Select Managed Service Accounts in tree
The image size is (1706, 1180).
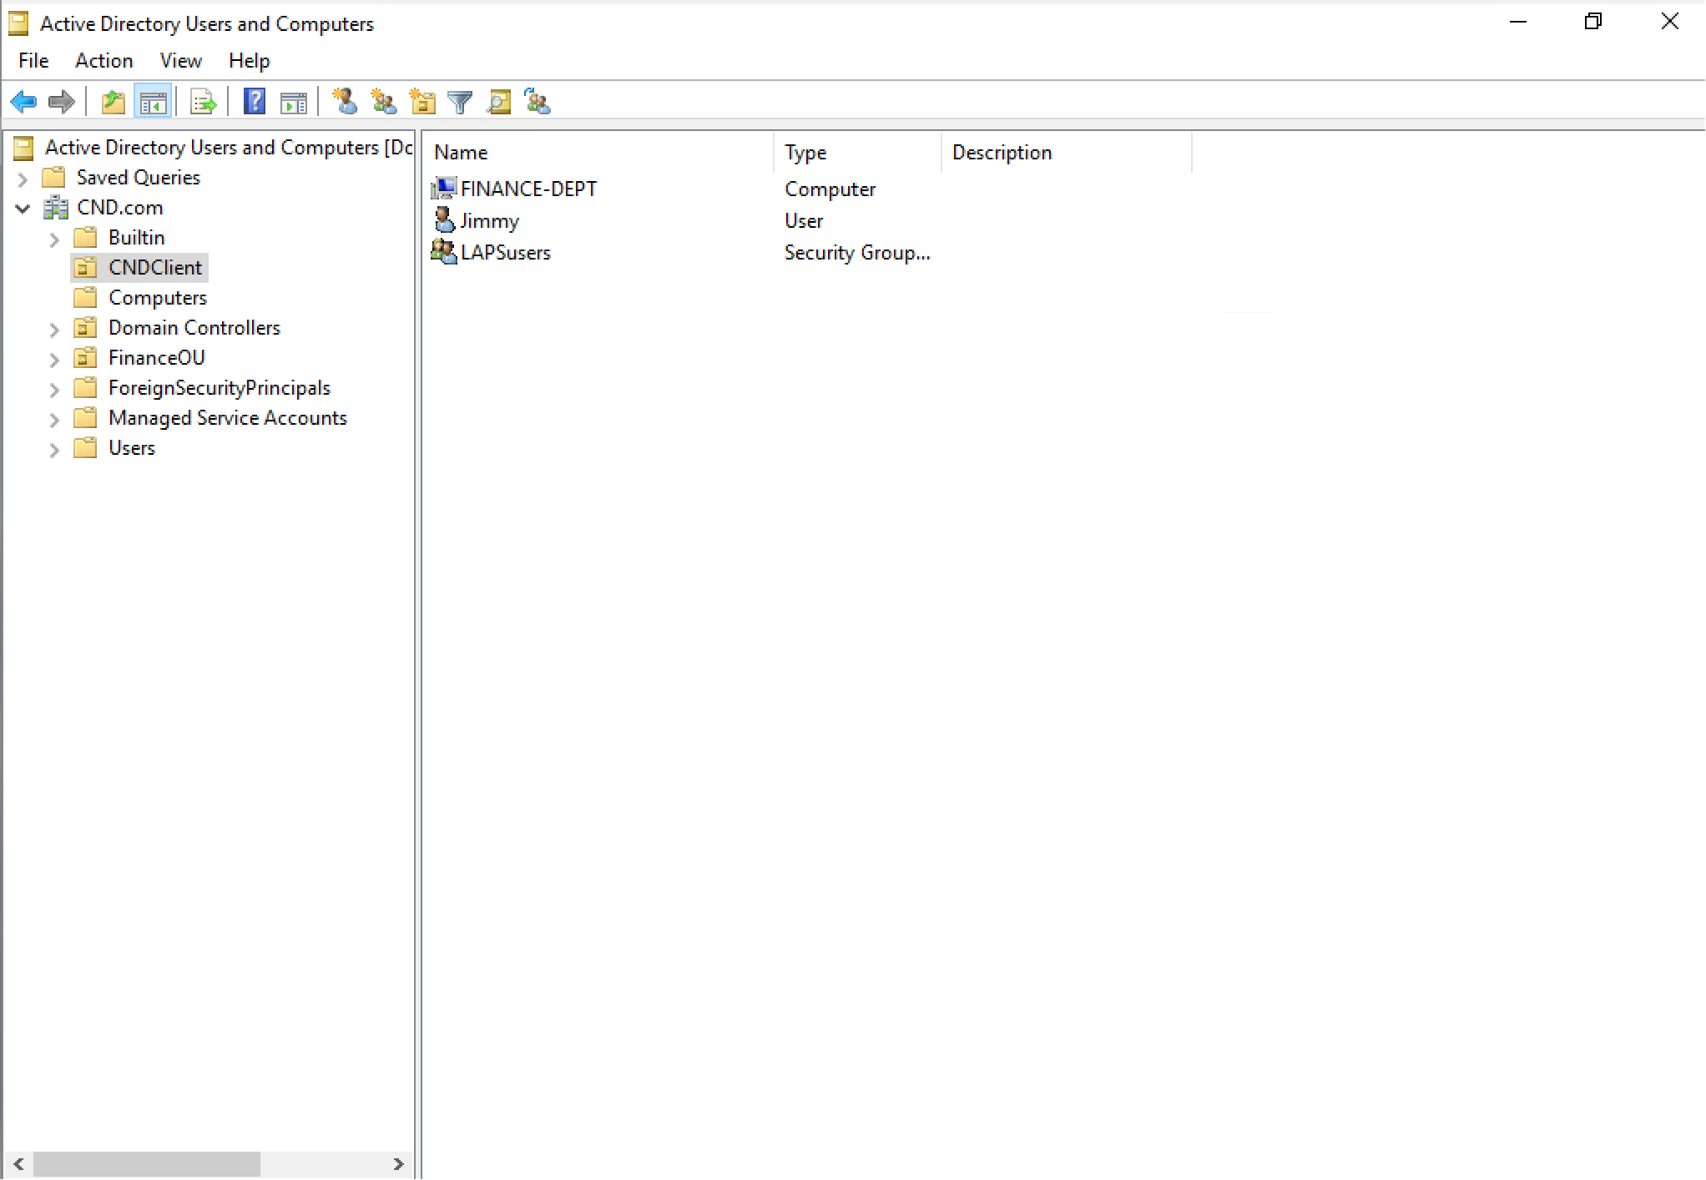[x=227, y=418]
